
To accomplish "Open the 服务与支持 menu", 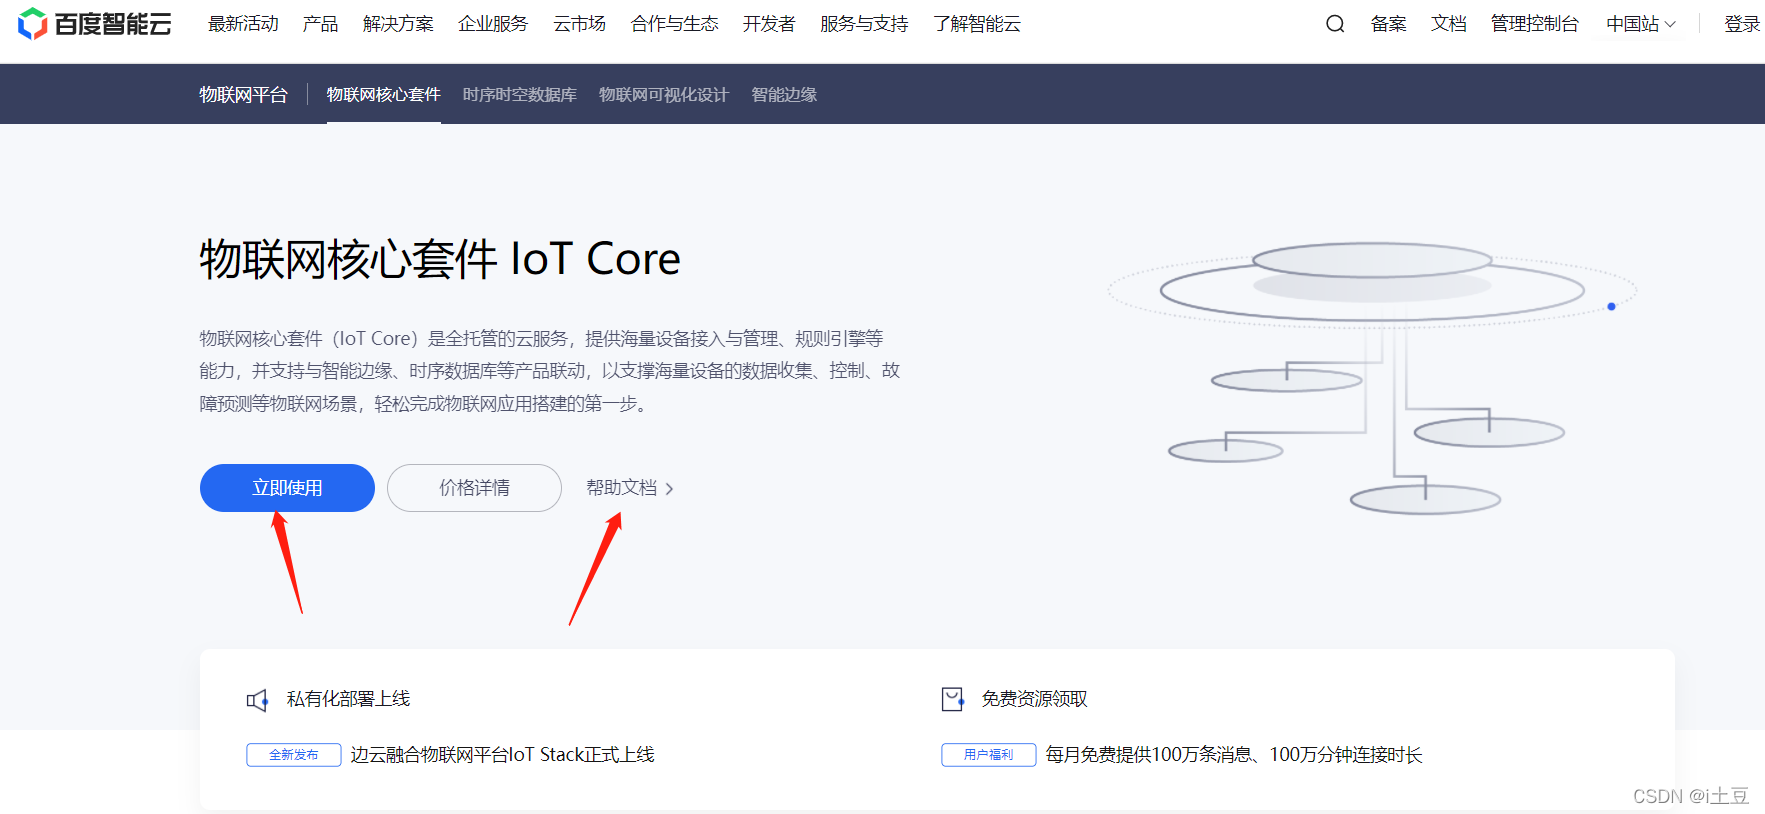I will click(x=864, y=24).
